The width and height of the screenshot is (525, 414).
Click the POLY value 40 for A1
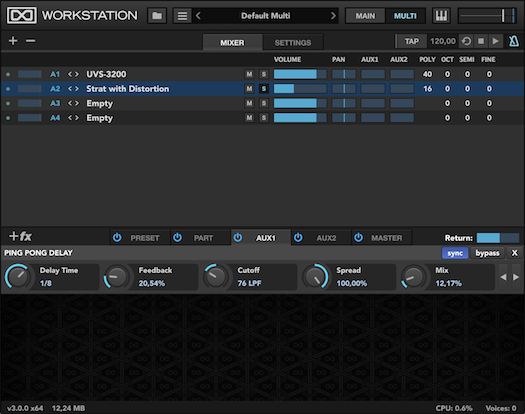427,74
